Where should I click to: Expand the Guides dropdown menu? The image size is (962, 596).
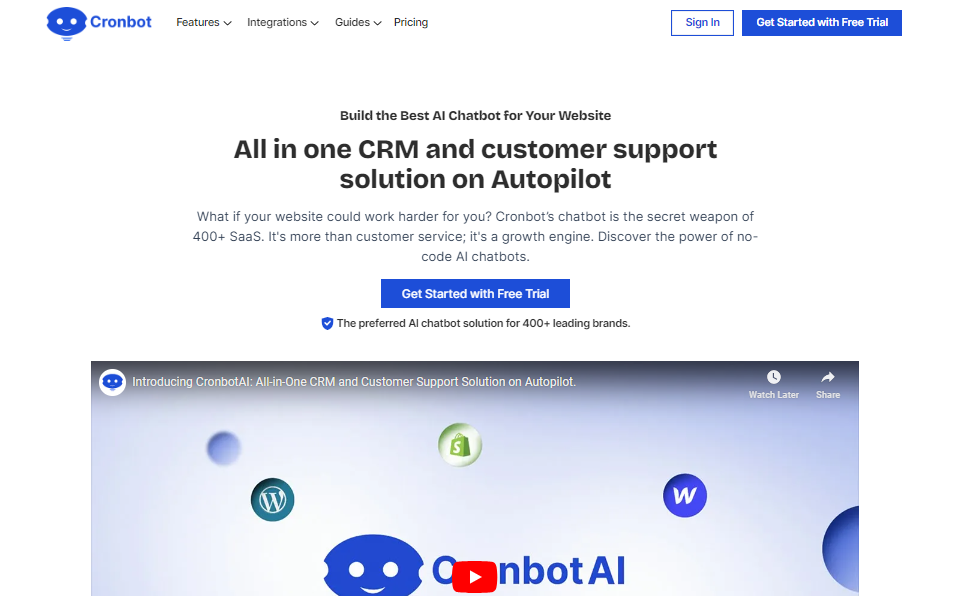(x=358, y=23)
